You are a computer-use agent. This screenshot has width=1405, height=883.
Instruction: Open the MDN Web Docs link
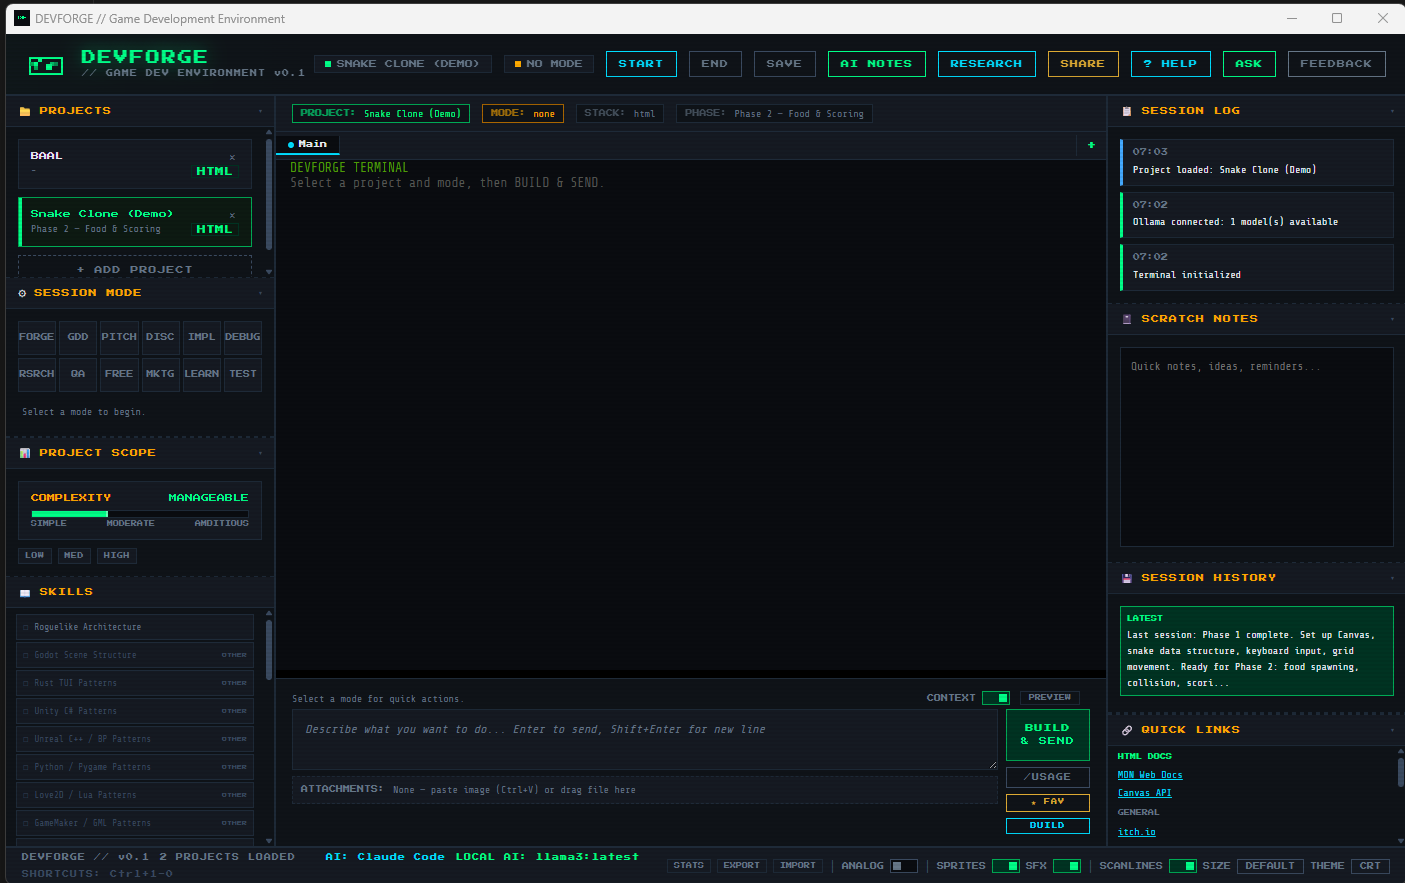[1150, 775]
